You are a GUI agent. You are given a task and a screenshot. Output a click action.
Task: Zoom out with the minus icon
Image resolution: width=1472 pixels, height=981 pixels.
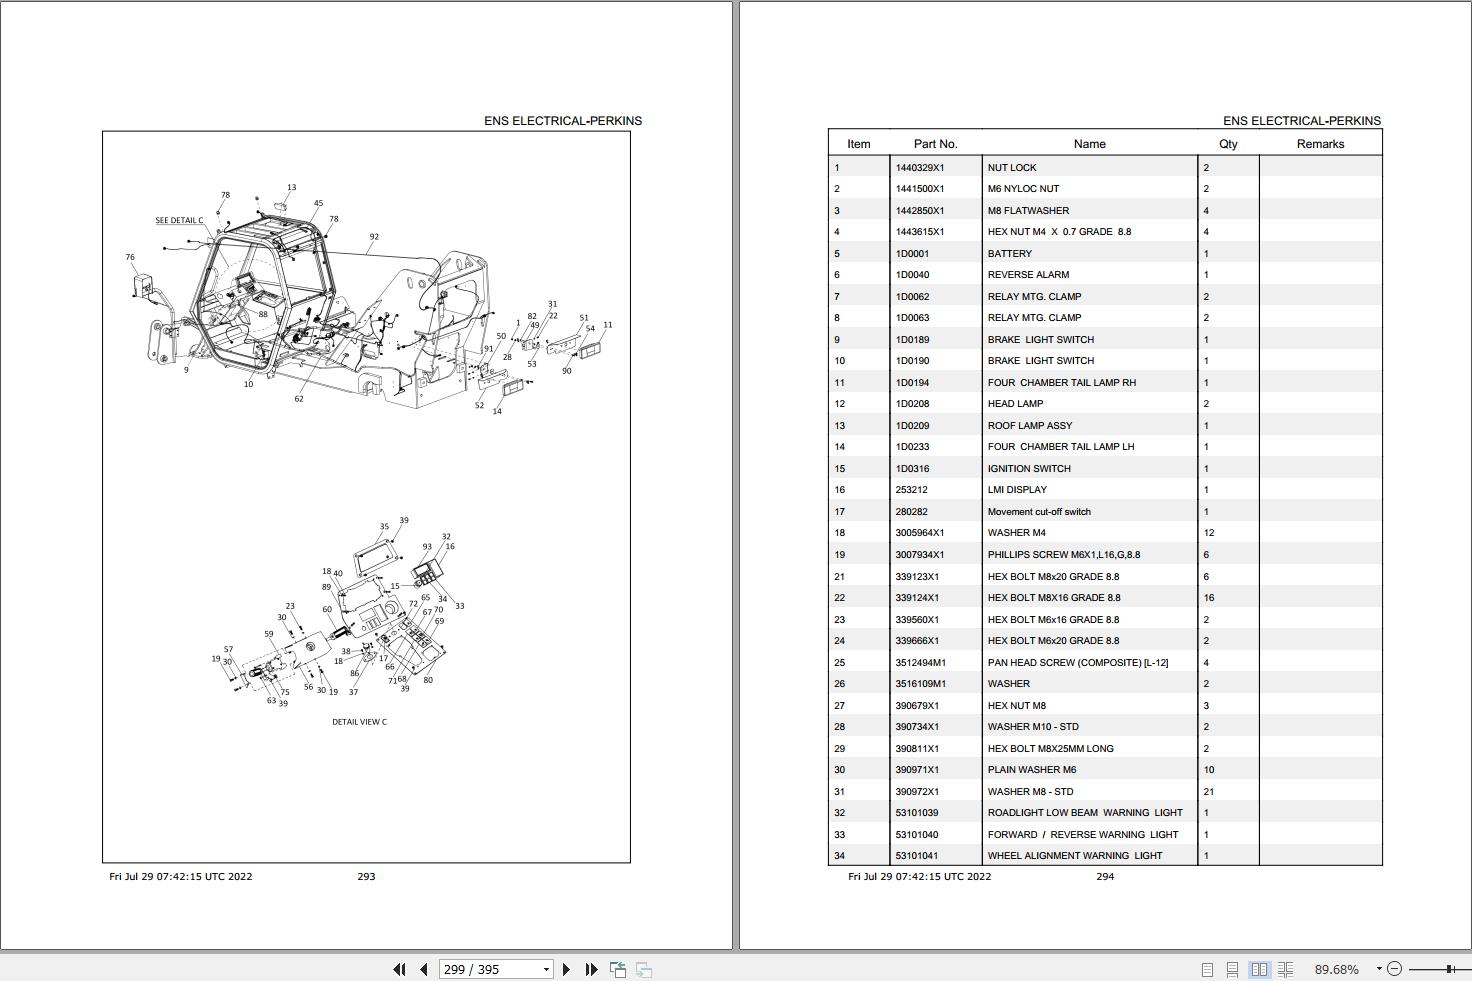[1394, 969]
